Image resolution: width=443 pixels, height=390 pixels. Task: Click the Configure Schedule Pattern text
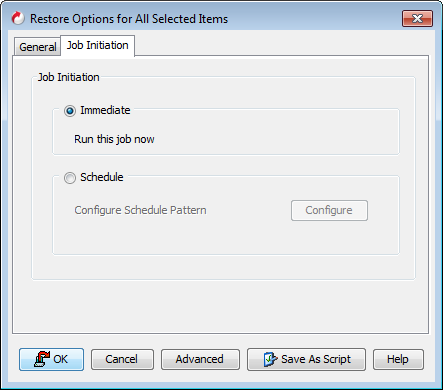140,210
